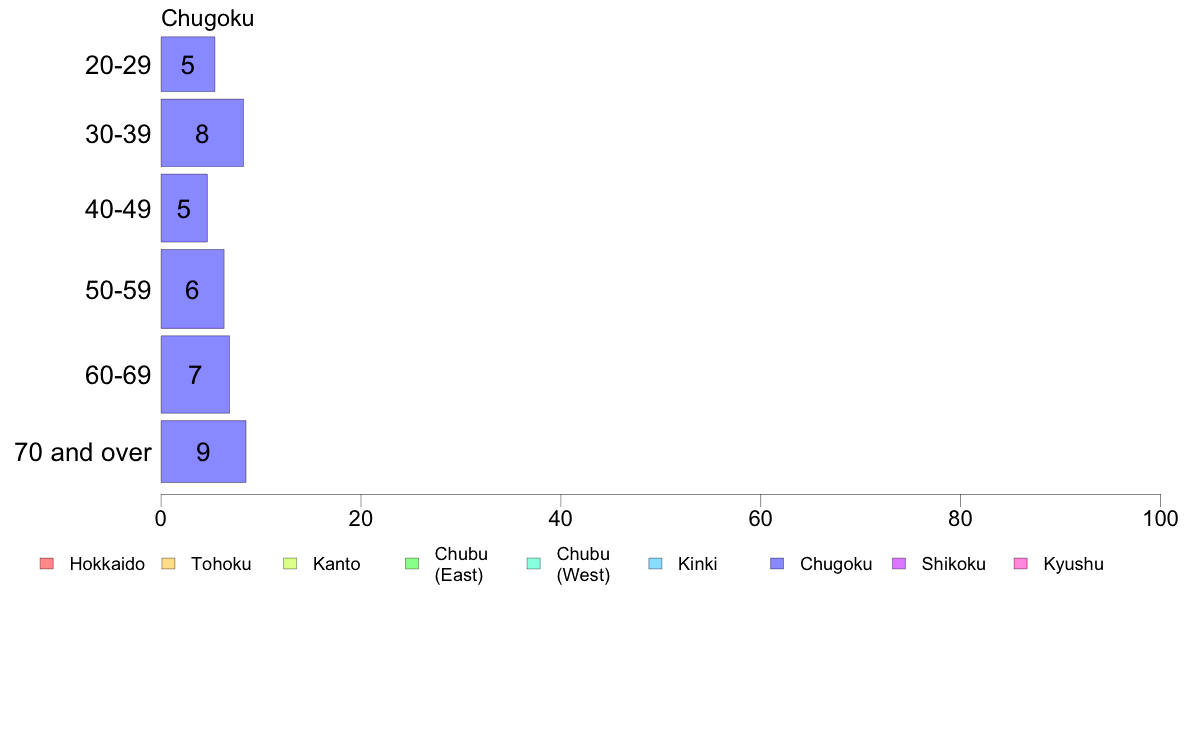The width and height of the screenshot is (1188, 736).
Task: Click the Kinki legend label text
Action: point(697,564)
